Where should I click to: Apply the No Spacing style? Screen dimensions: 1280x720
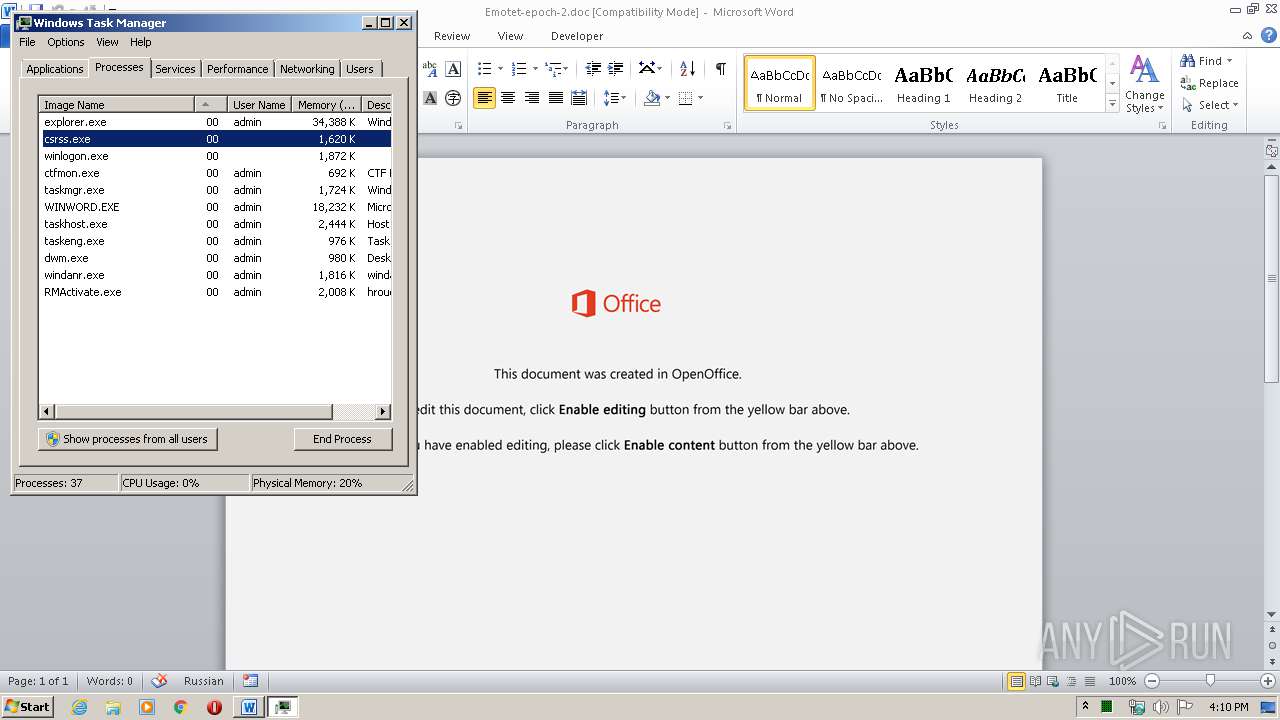[852, 82]
